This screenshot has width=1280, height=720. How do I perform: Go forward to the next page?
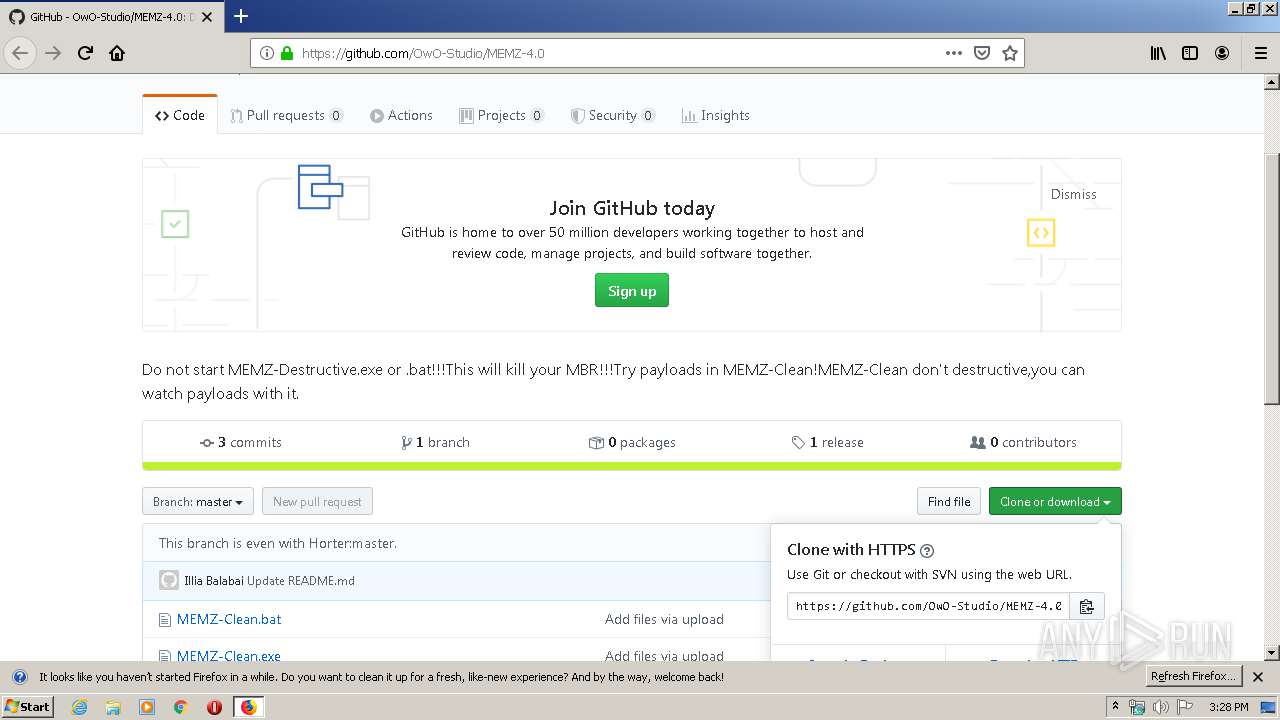(x=53, y=53)
